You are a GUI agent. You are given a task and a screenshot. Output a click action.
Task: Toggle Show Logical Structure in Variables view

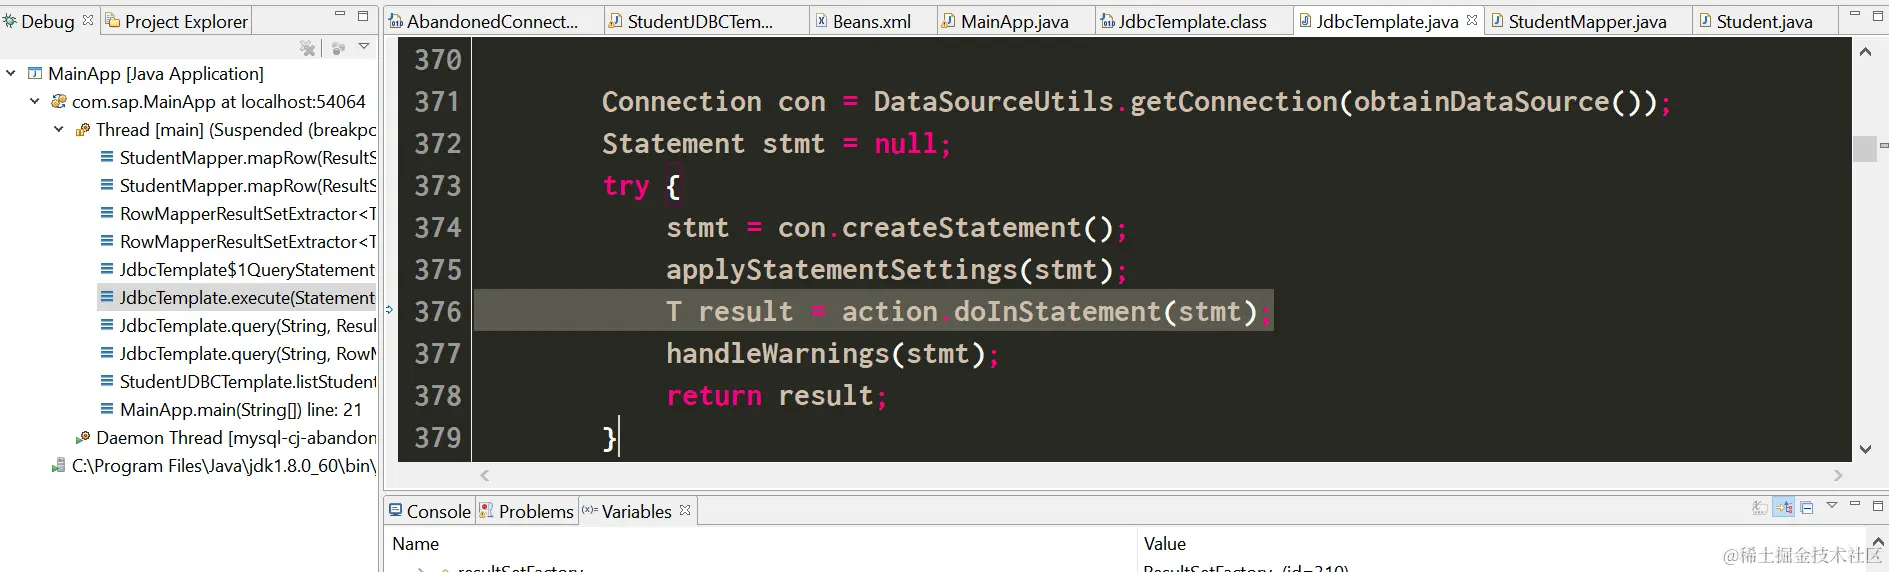point(1784,508)
